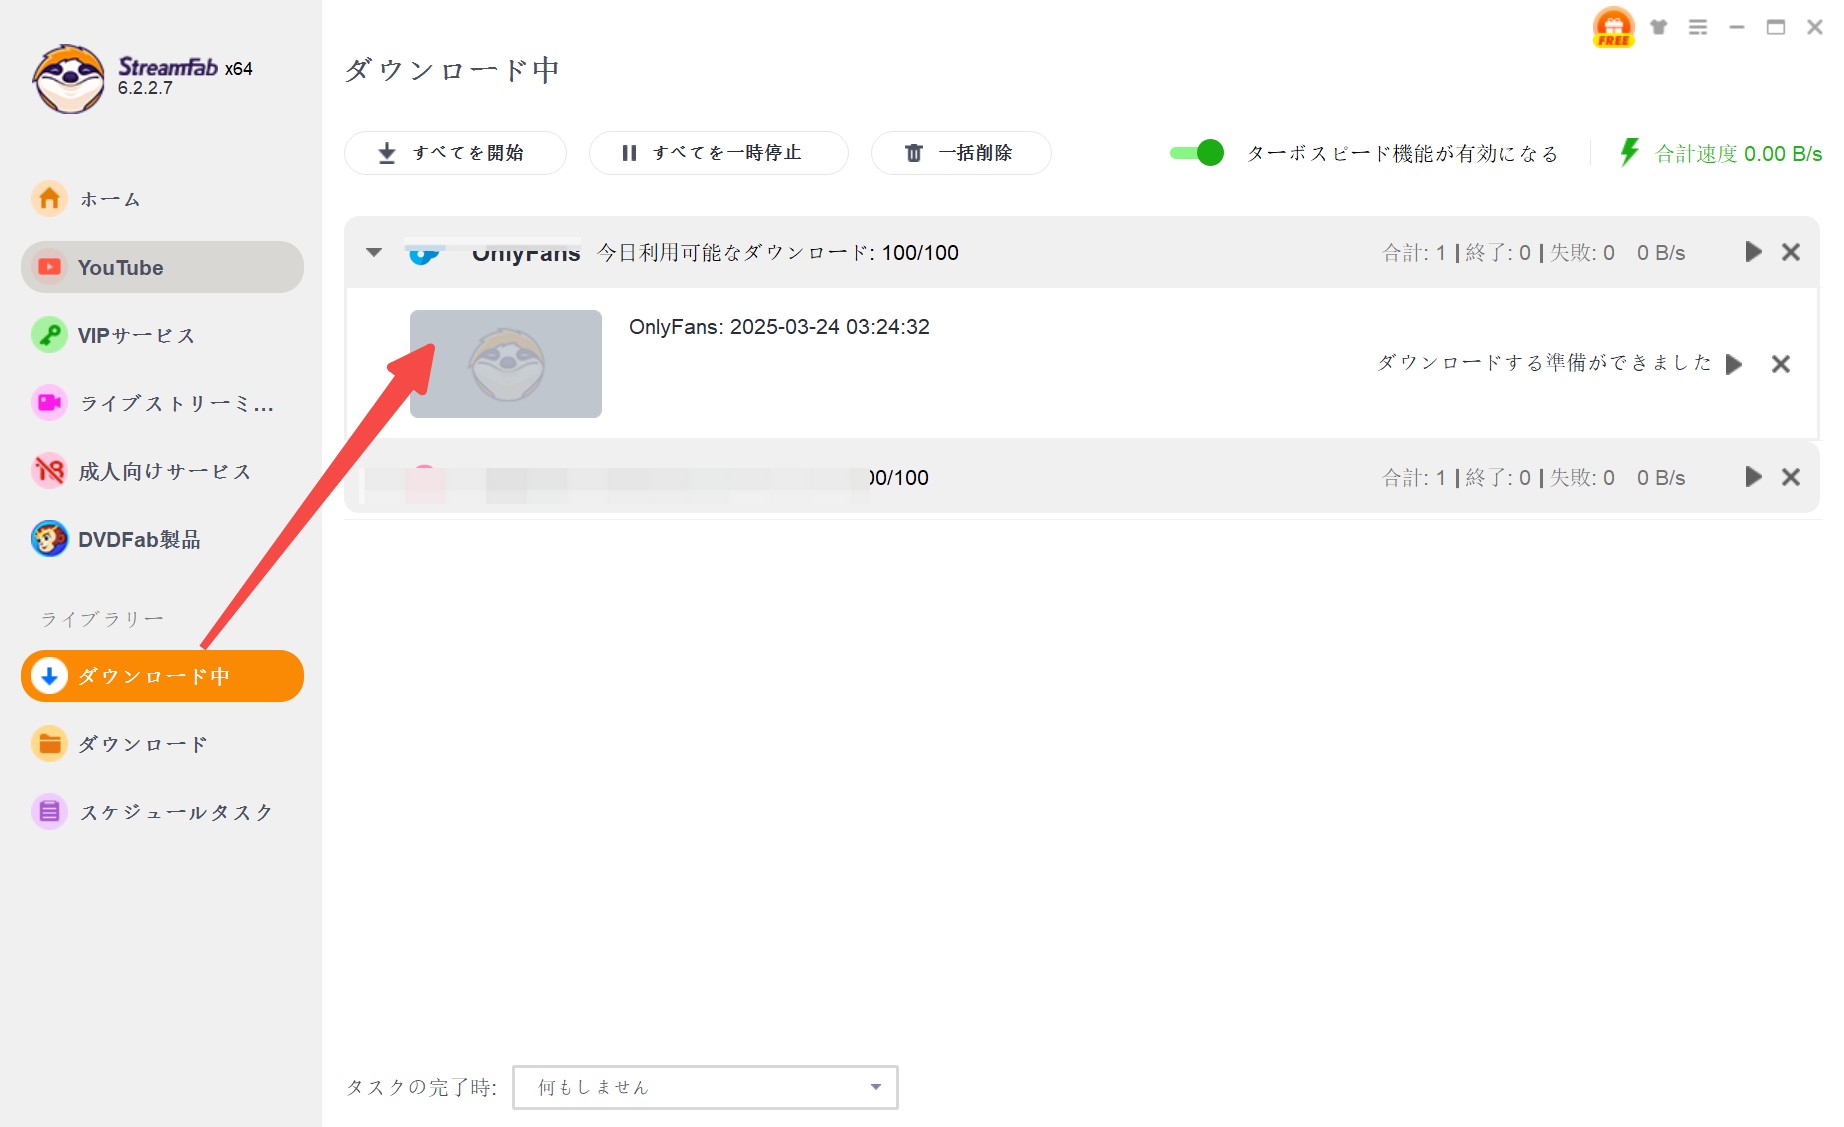Open the タスクの完了時 dropdown
This screenshot has width=1844, height=1127.
click(x=705, y=1087)
